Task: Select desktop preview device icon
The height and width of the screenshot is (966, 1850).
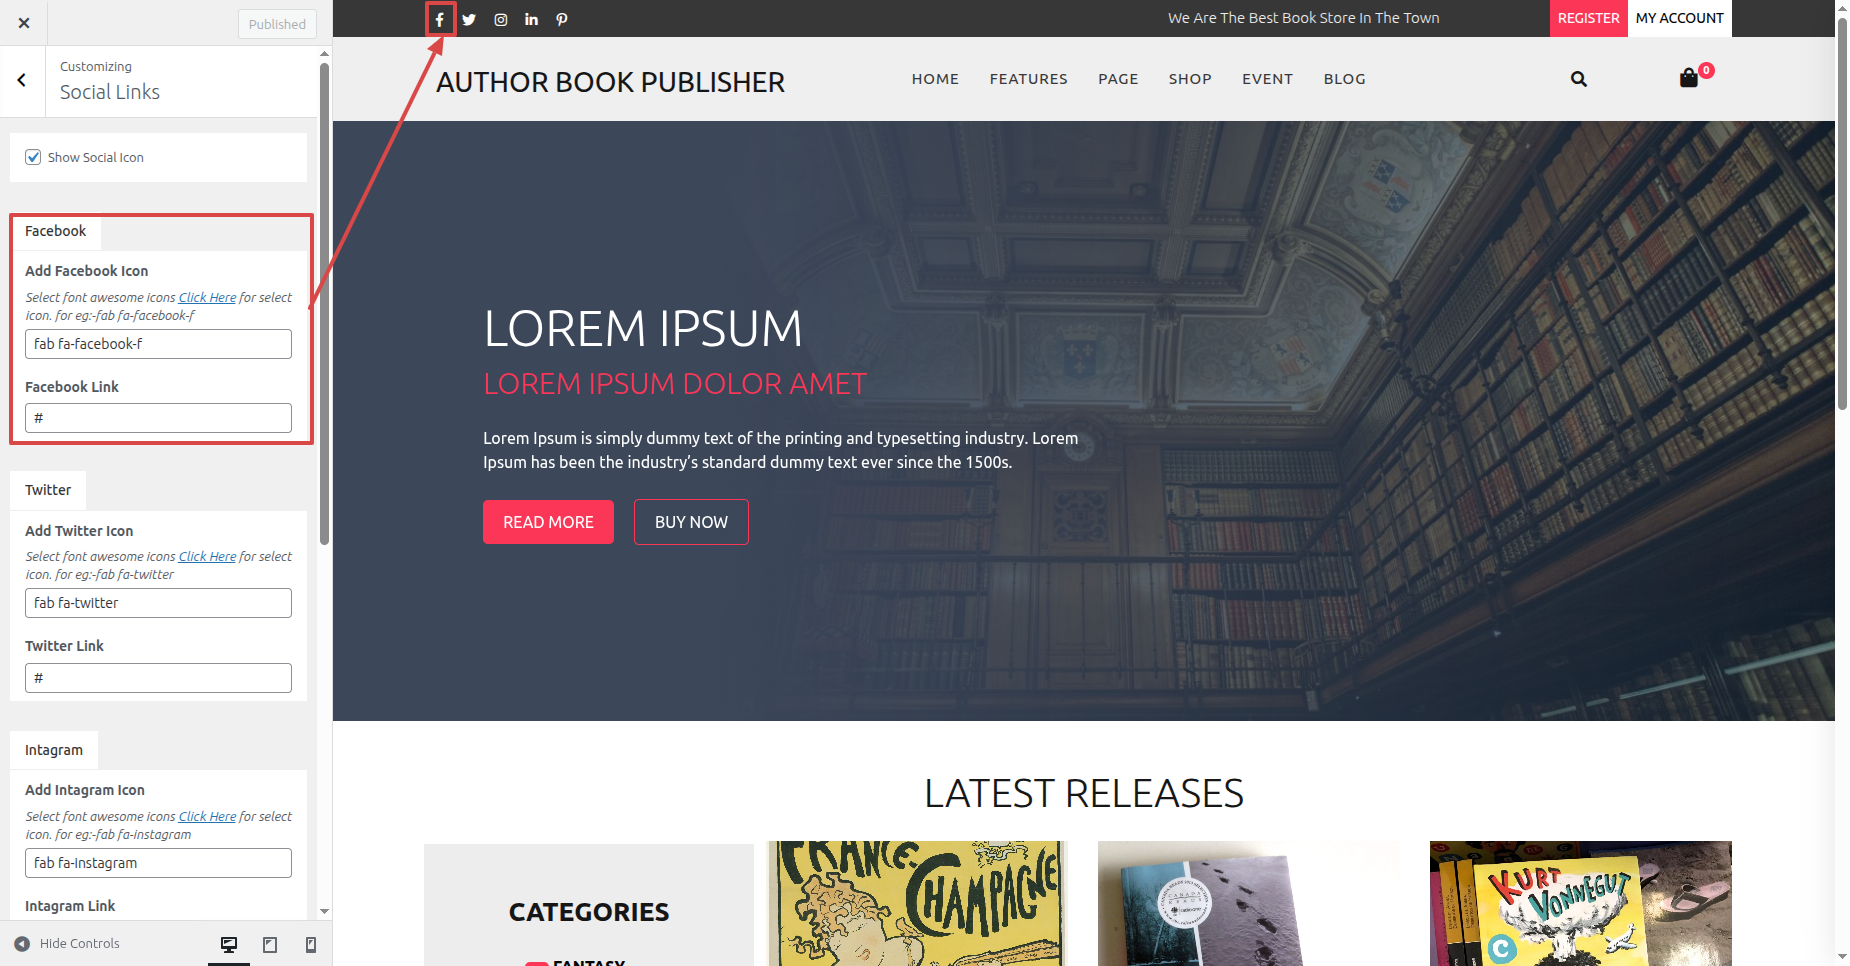Action: coord(229,944)
